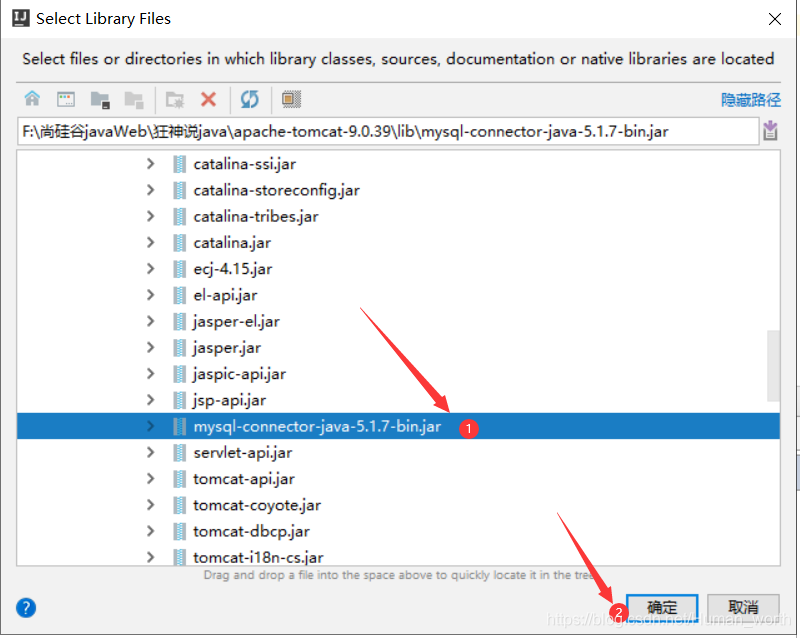This screenshot has height=638, width=800.
Task: Select servlet-api.jar file row
Action: click(x=398, y=452)
